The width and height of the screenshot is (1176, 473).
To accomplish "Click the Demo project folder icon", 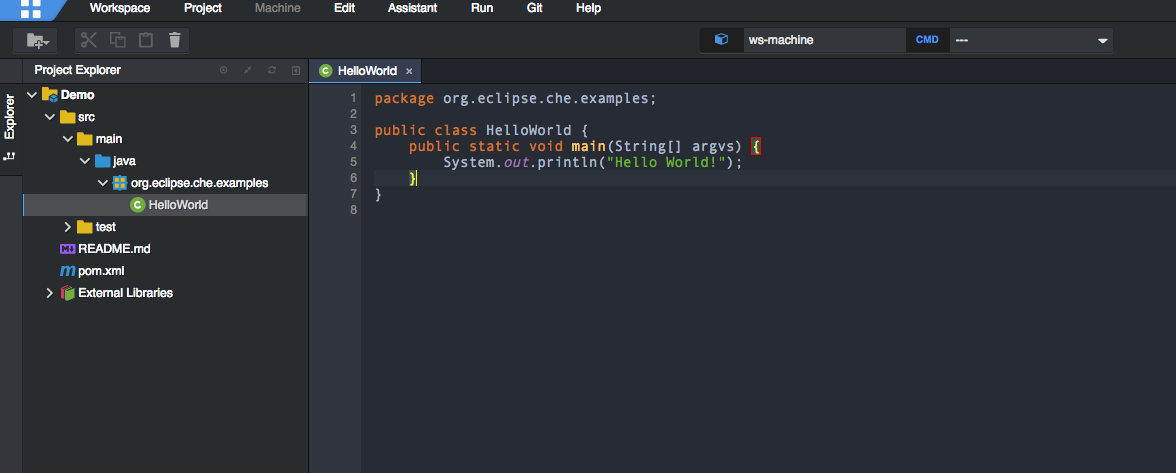I will pyautogui.click(x=50, y=95).
